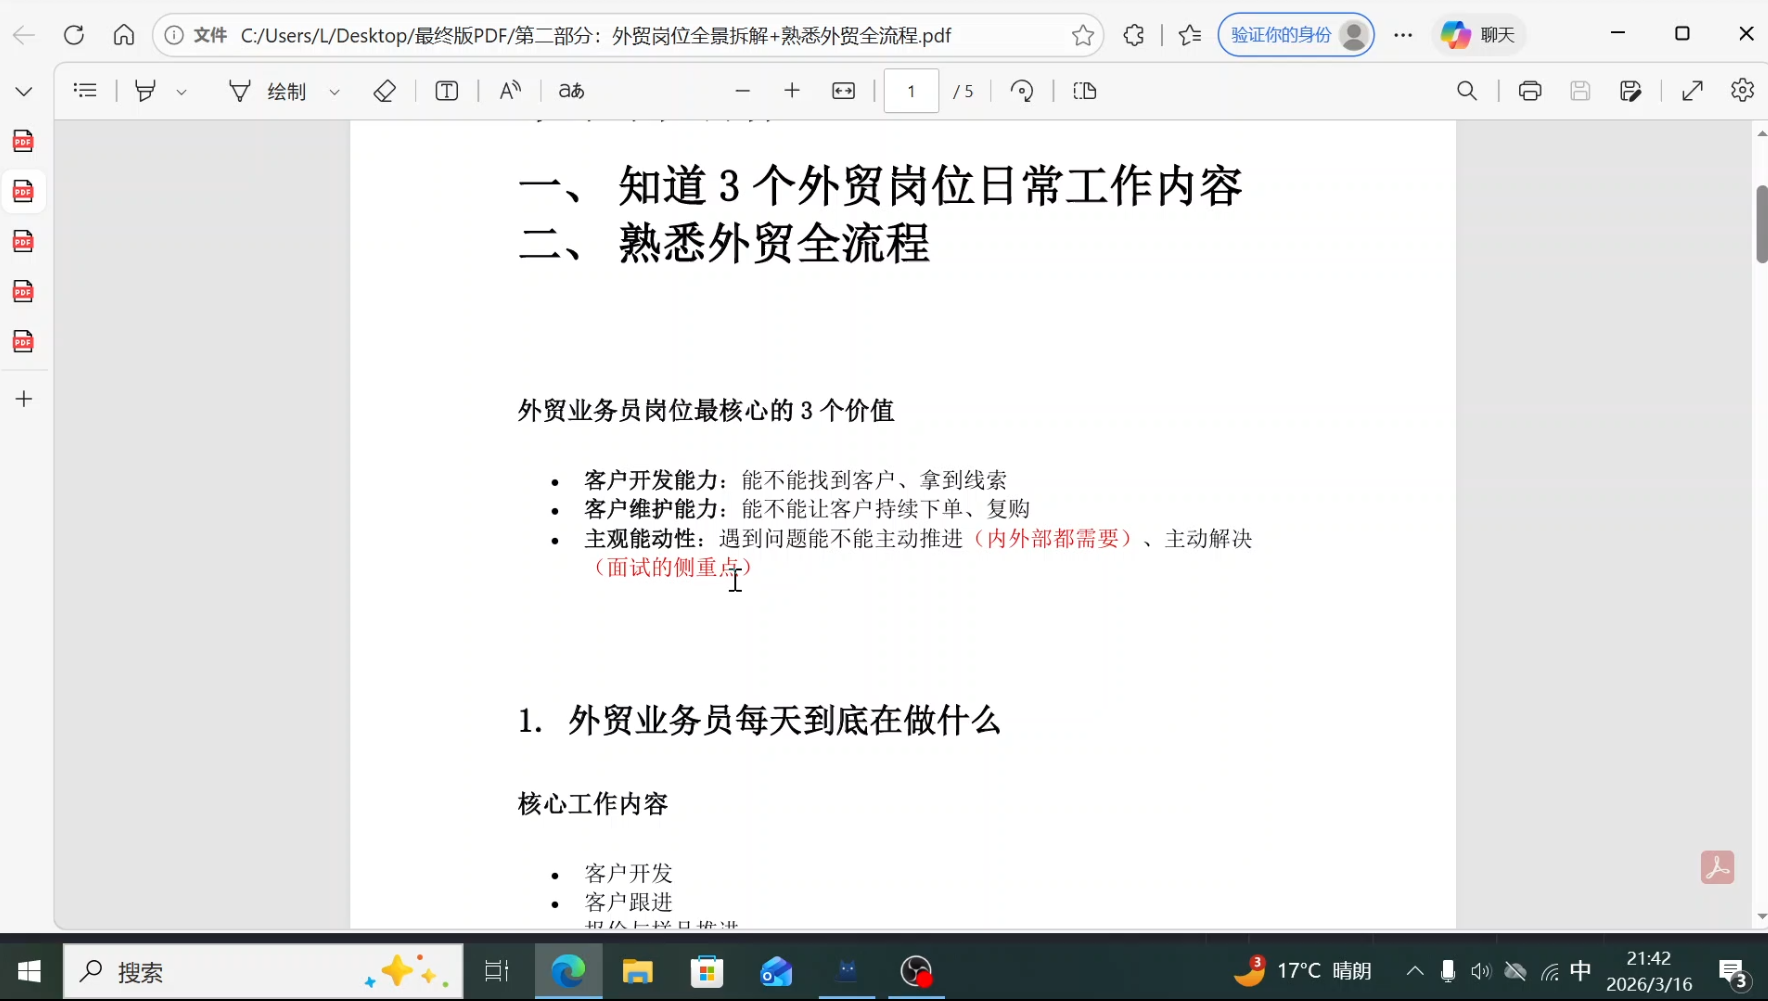Save the PDF with Save As icon

[1631, 90]
